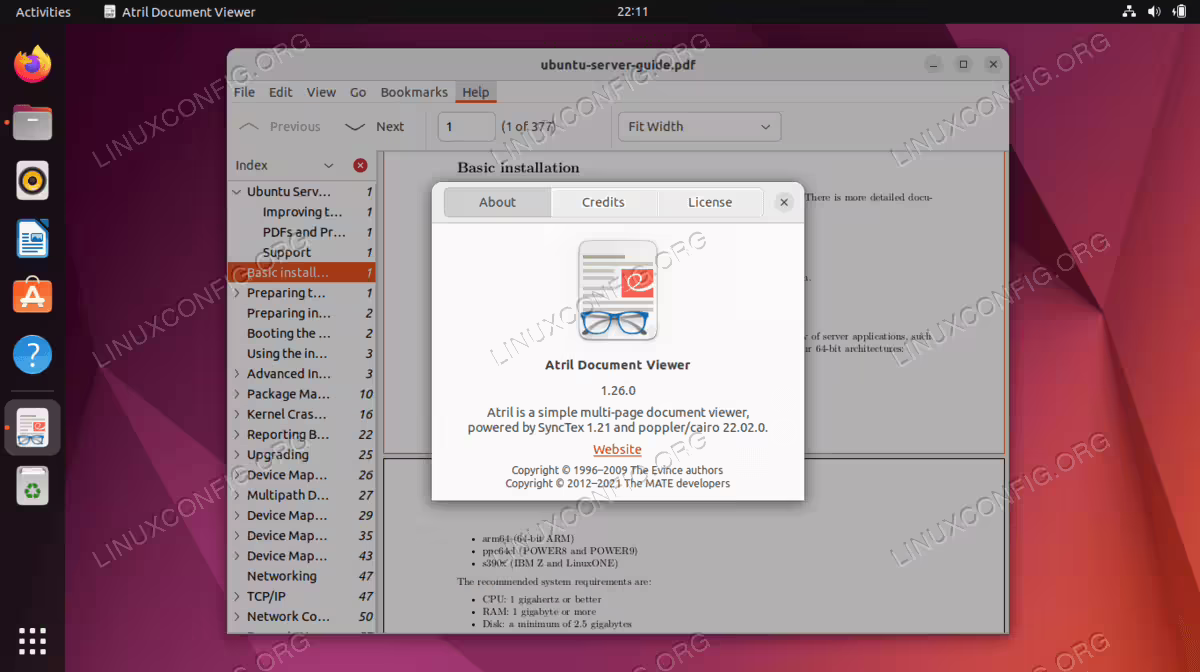Open Ubuntu Software store icon
Image resolution: width=1200 pixels, height=672 pixels.
click(x=33, y=296)
